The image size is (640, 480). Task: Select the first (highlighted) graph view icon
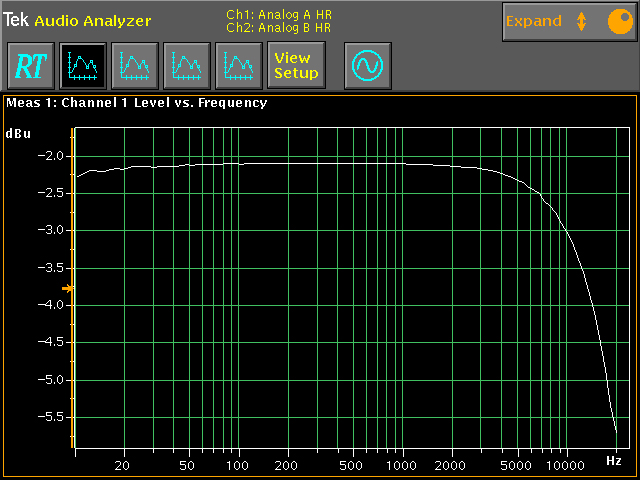coord(81,66)
